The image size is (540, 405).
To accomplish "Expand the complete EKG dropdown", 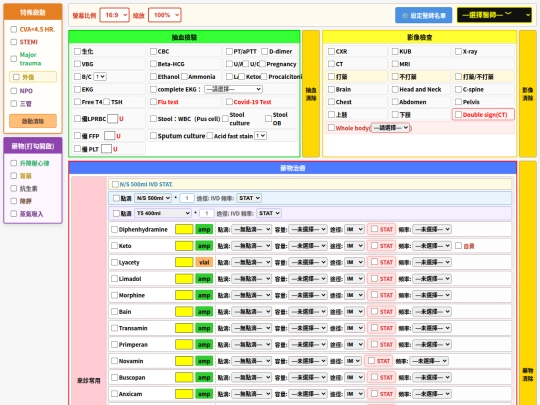I will pos(233,89).
